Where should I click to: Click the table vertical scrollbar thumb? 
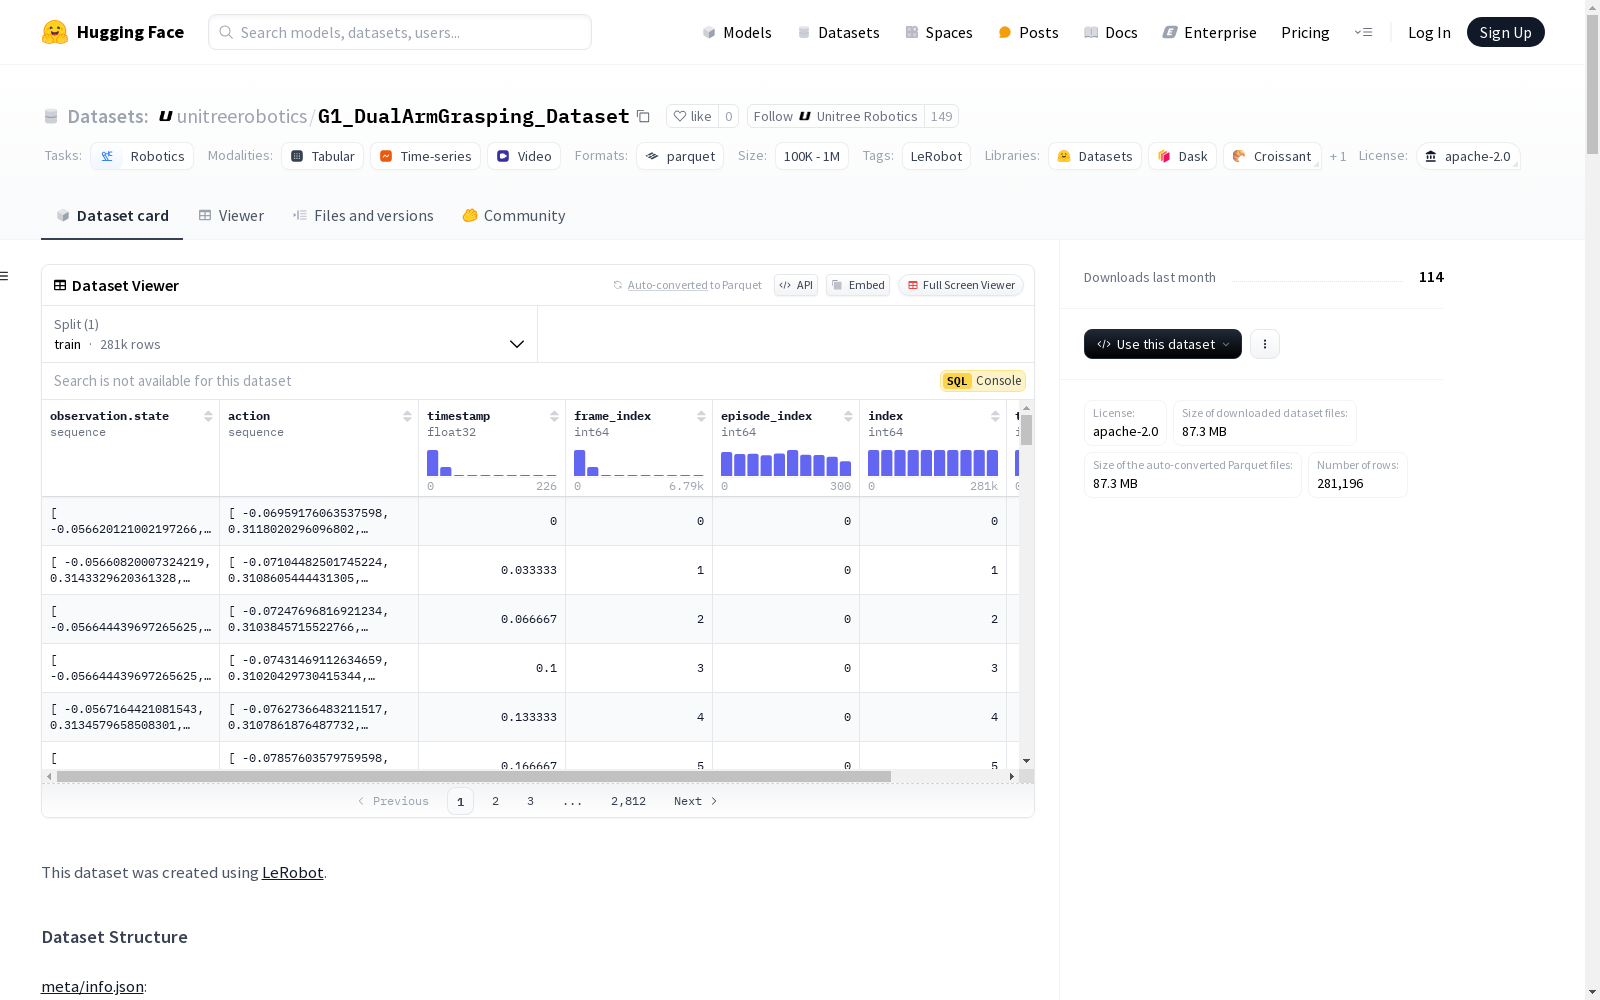1026,430
